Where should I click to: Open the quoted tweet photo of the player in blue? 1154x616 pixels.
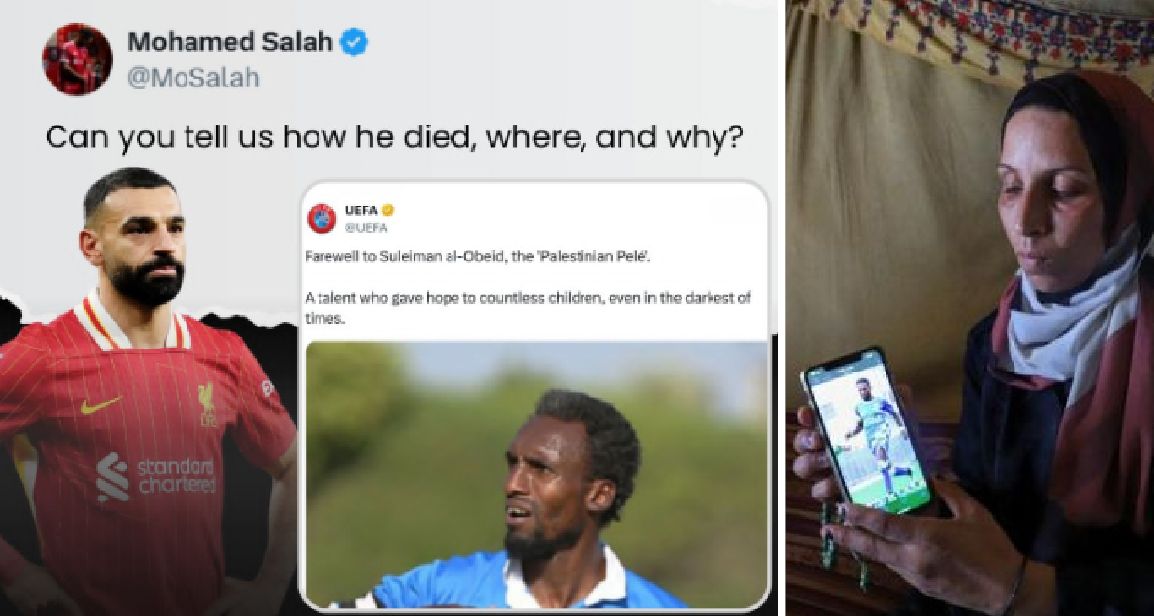click(x=537, y=474)
